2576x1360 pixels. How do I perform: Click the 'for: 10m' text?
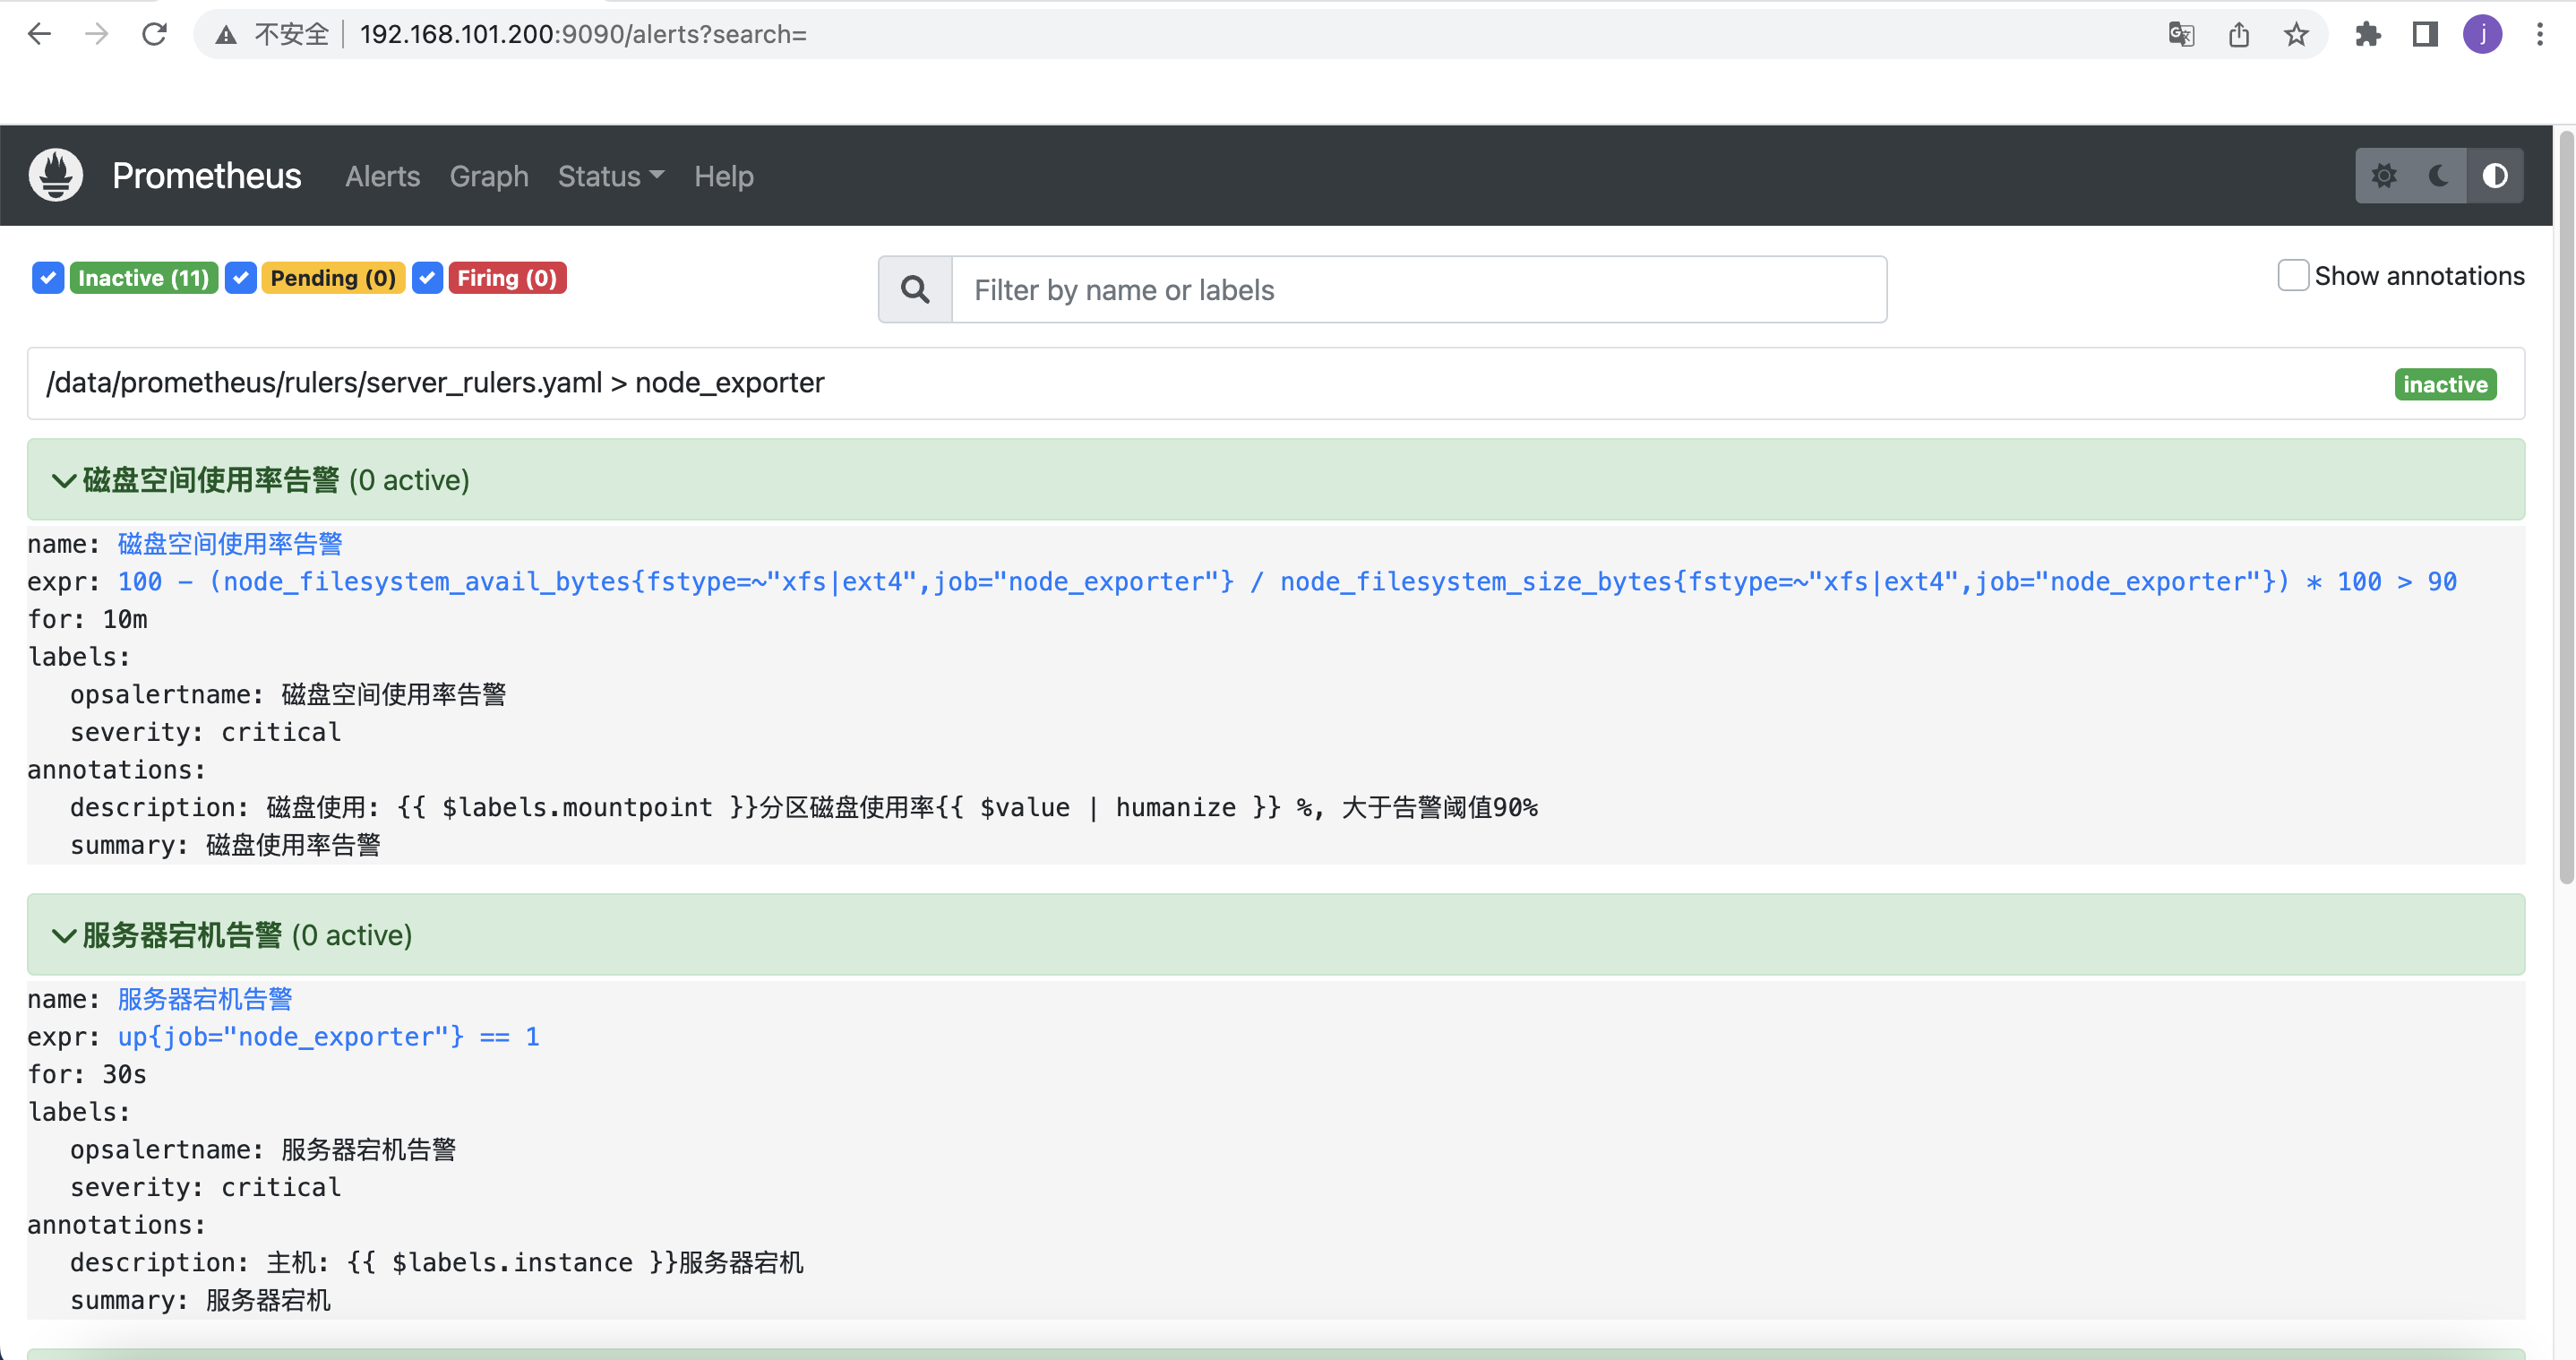[x=88, y=620]
